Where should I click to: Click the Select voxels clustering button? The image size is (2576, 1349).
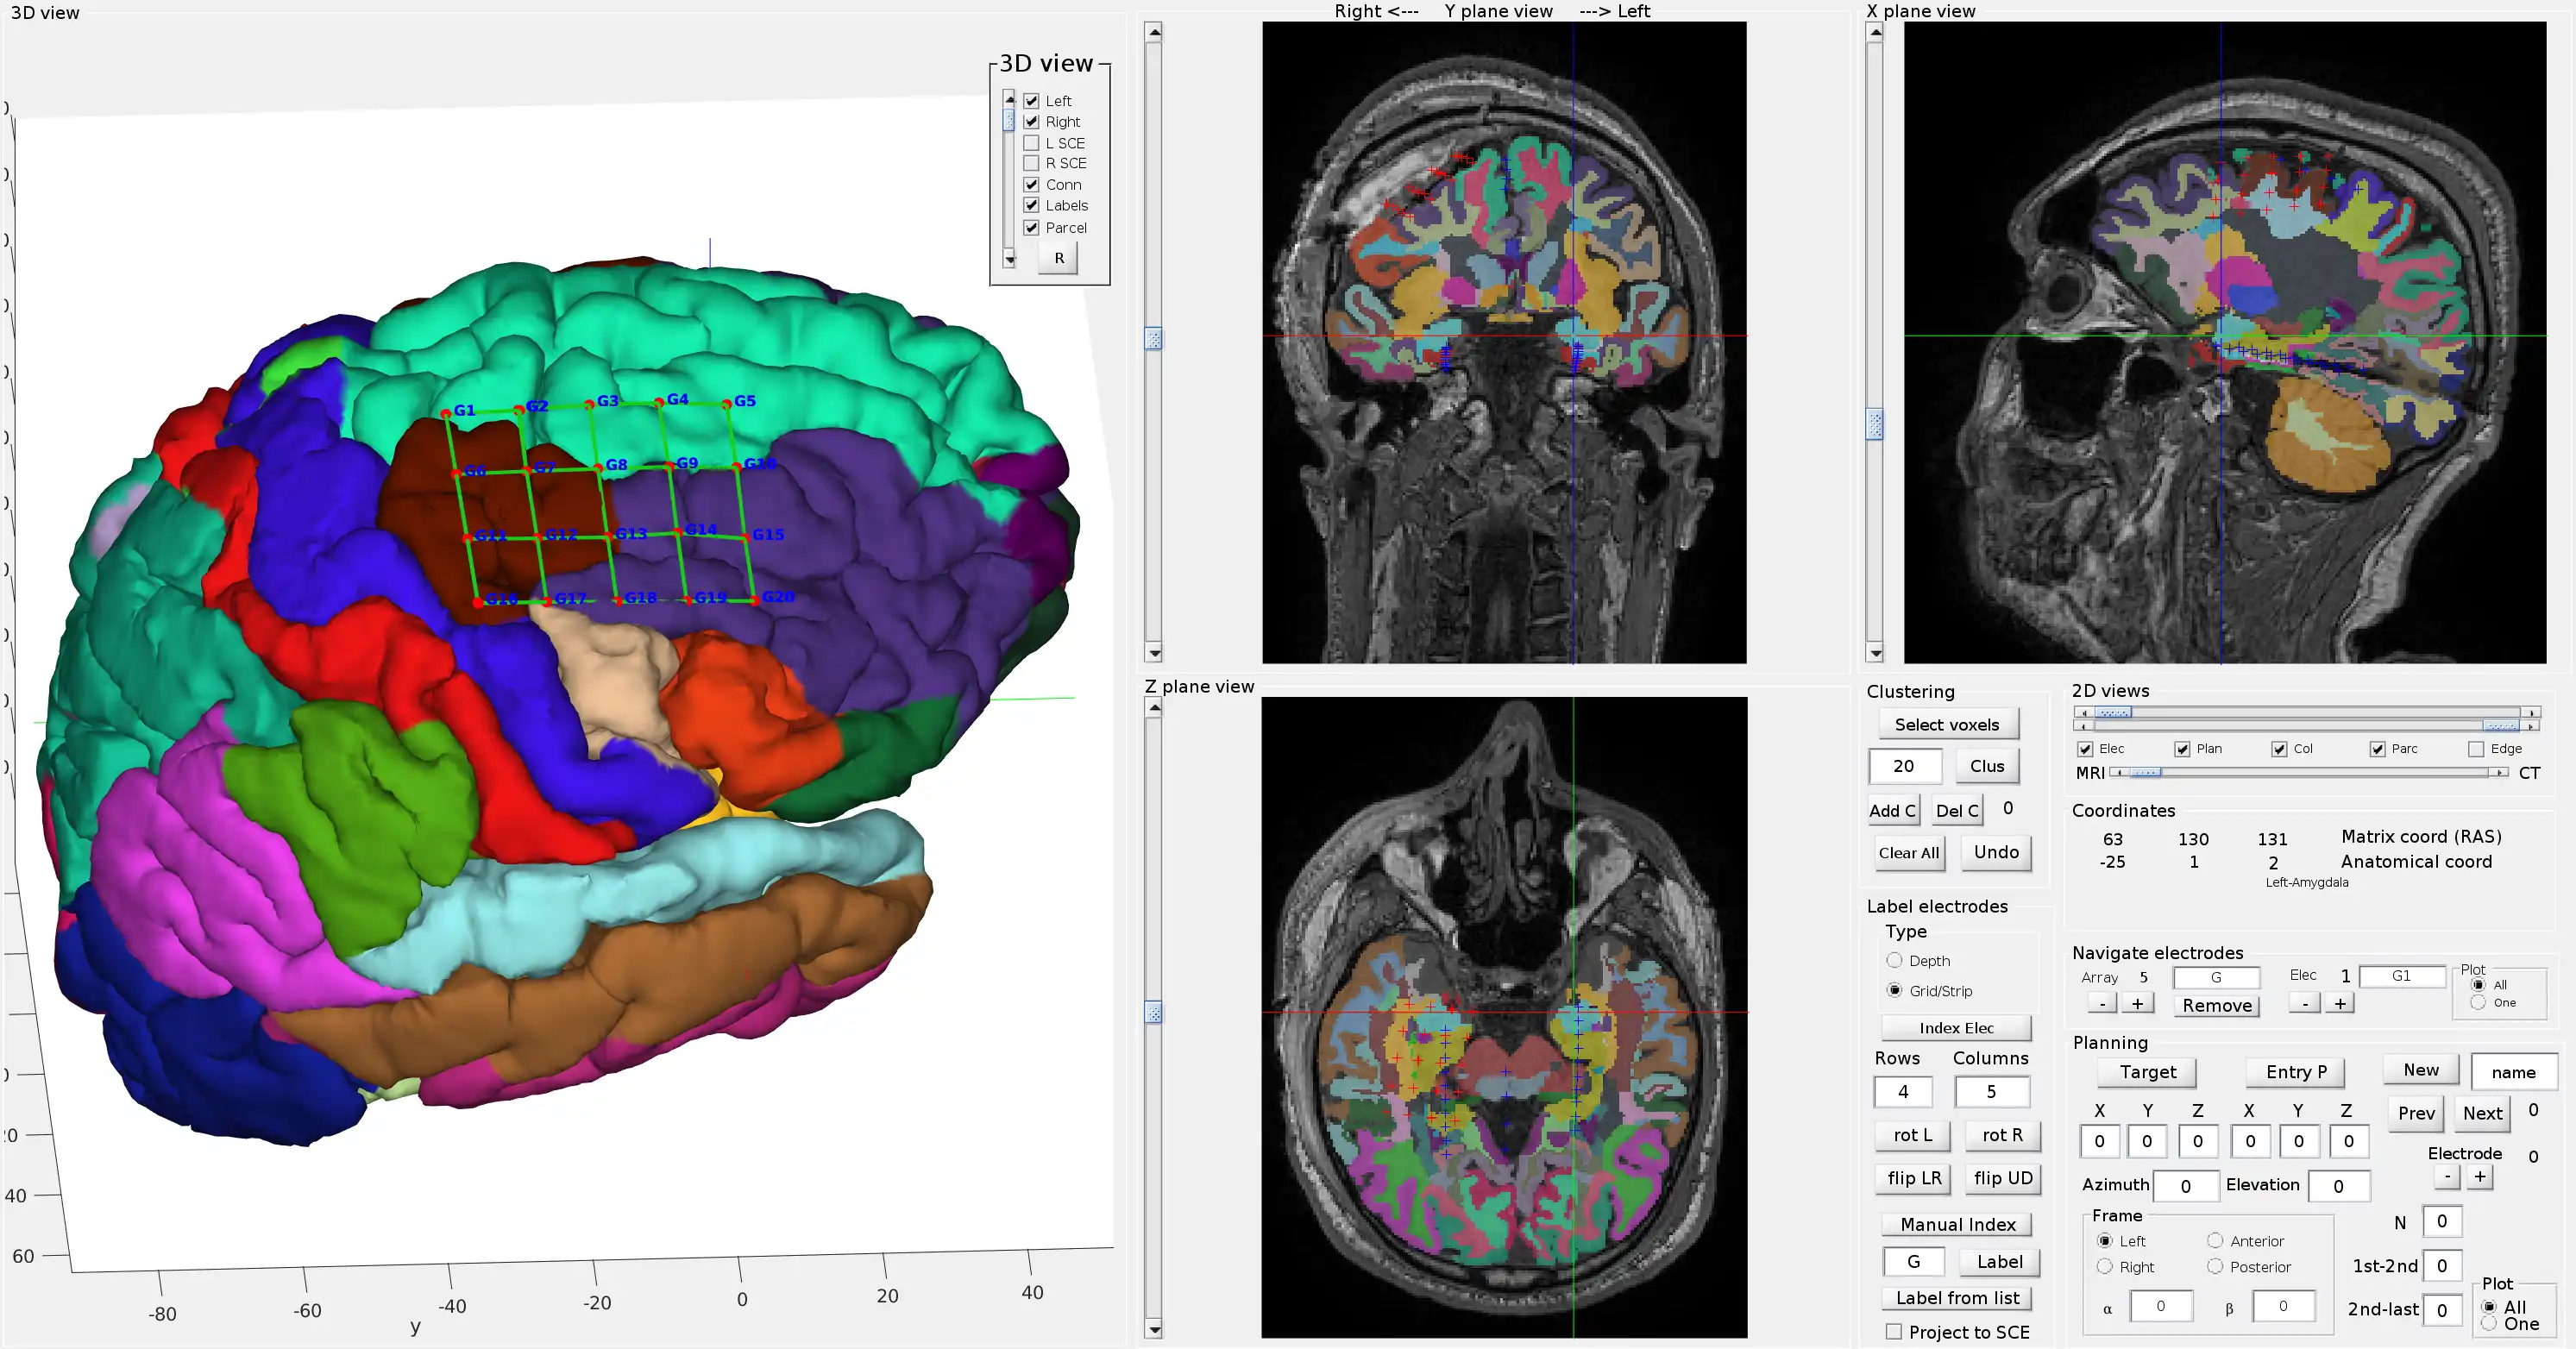tap(1947, 724)
